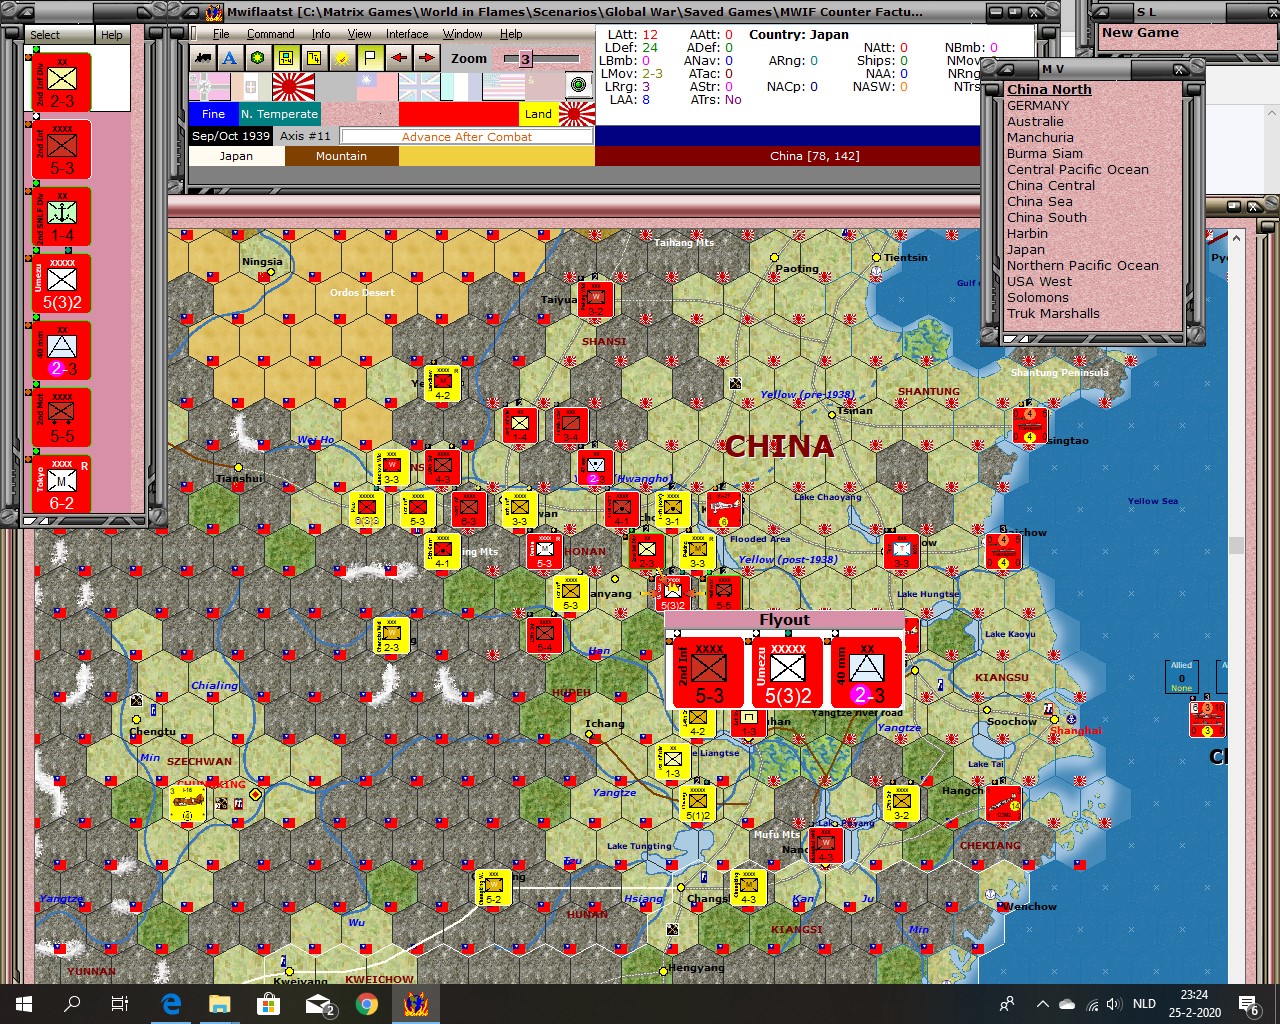The width and height of the screenshot is (1280, 1024).
Task: Select GERMANY in the M V list
Action: coord(1038,105)
